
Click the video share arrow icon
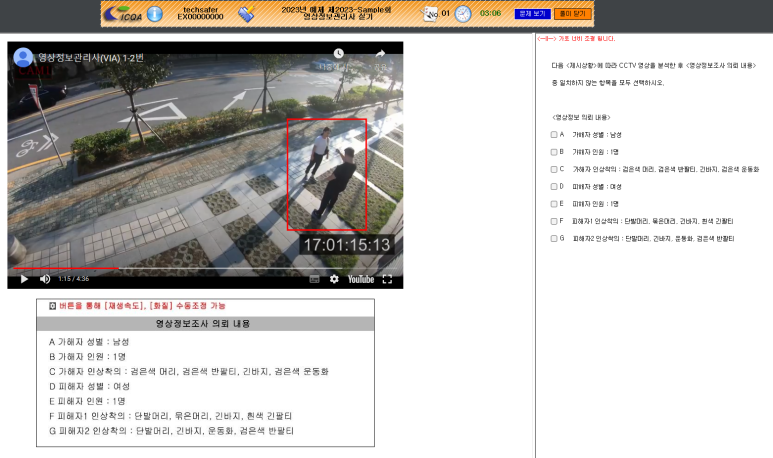click(x=380, y=53)
